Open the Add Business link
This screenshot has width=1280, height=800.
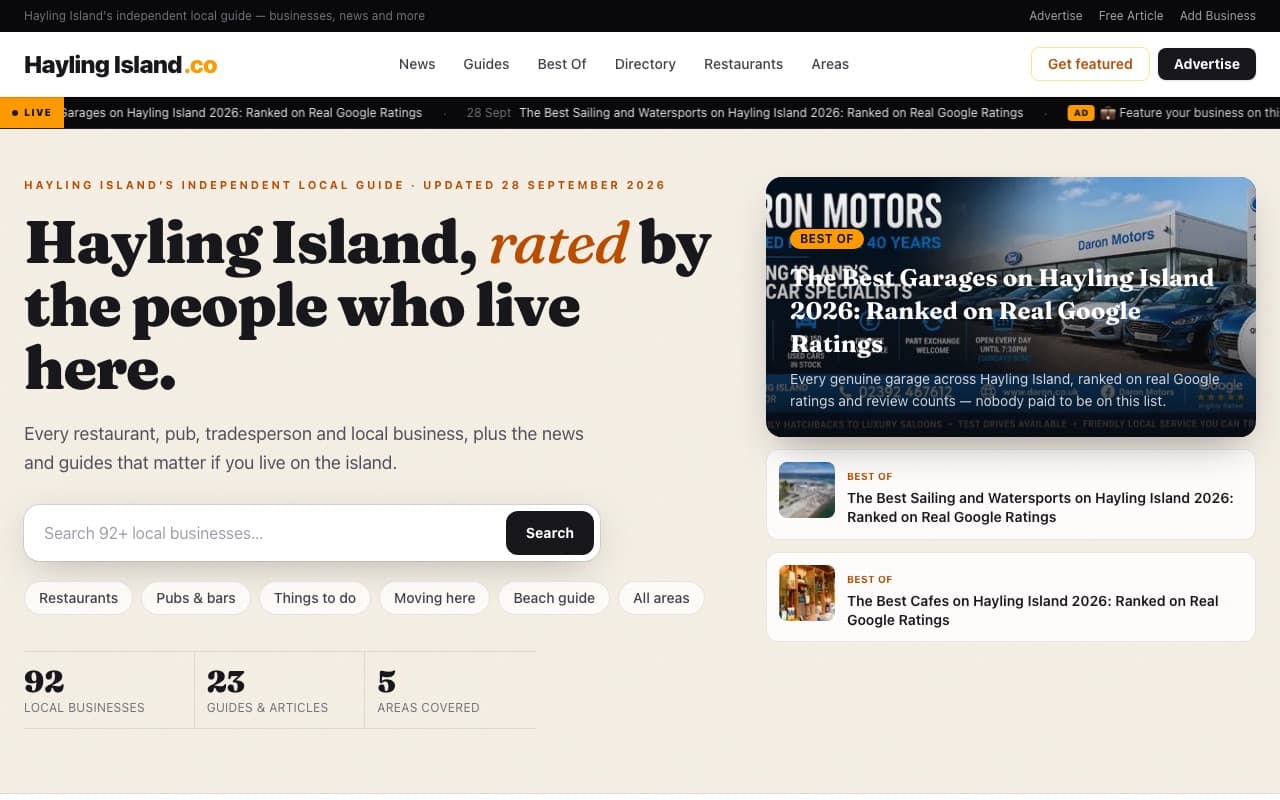coord(1218,16)
